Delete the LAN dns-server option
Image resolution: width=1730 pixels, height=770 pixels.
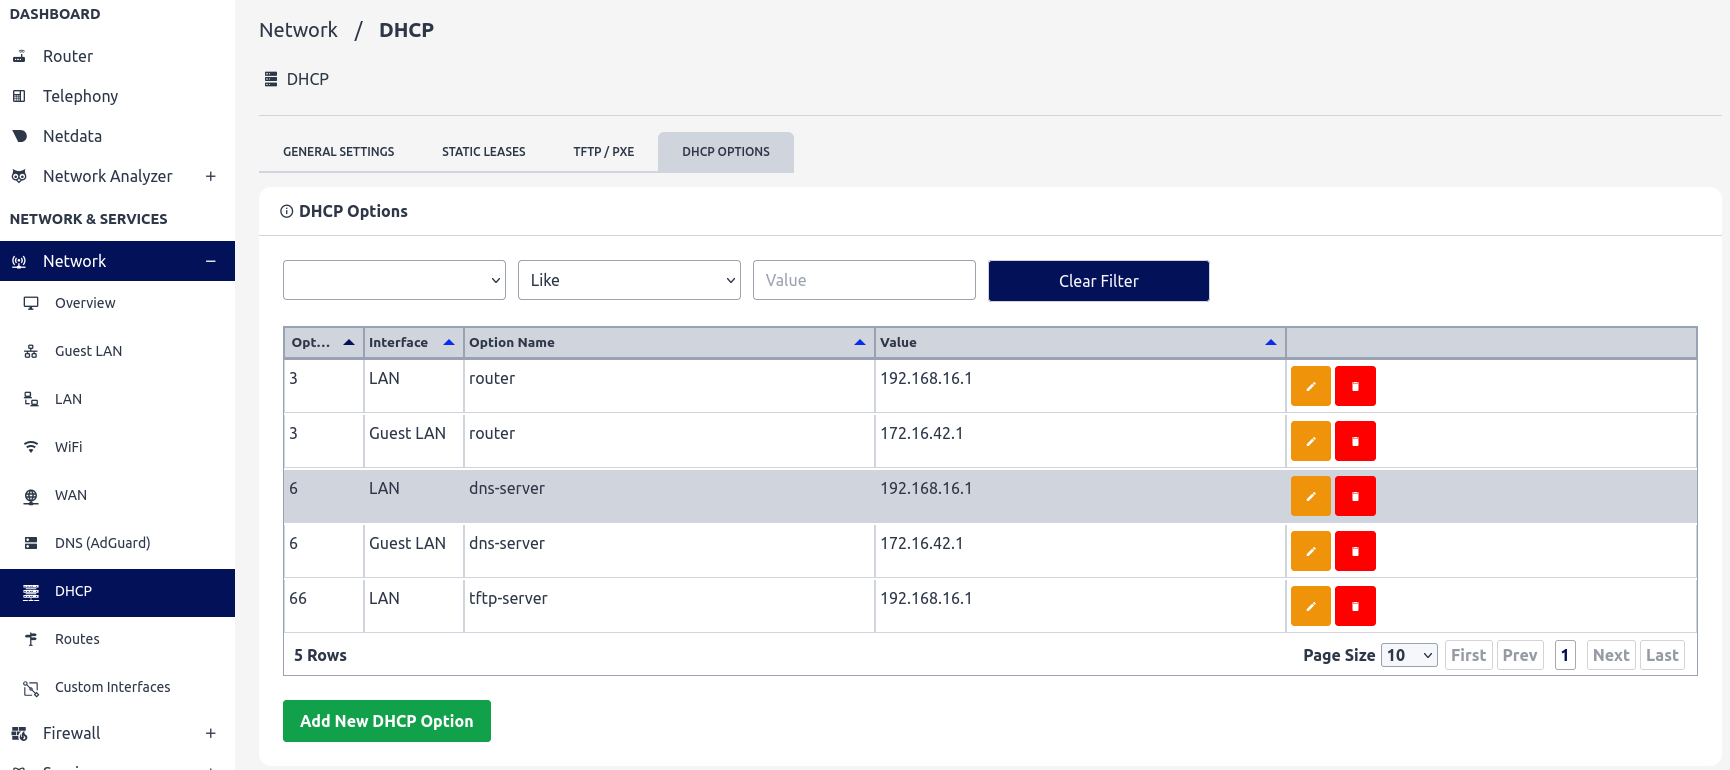pyautogui.click(x=1355, y=496)
